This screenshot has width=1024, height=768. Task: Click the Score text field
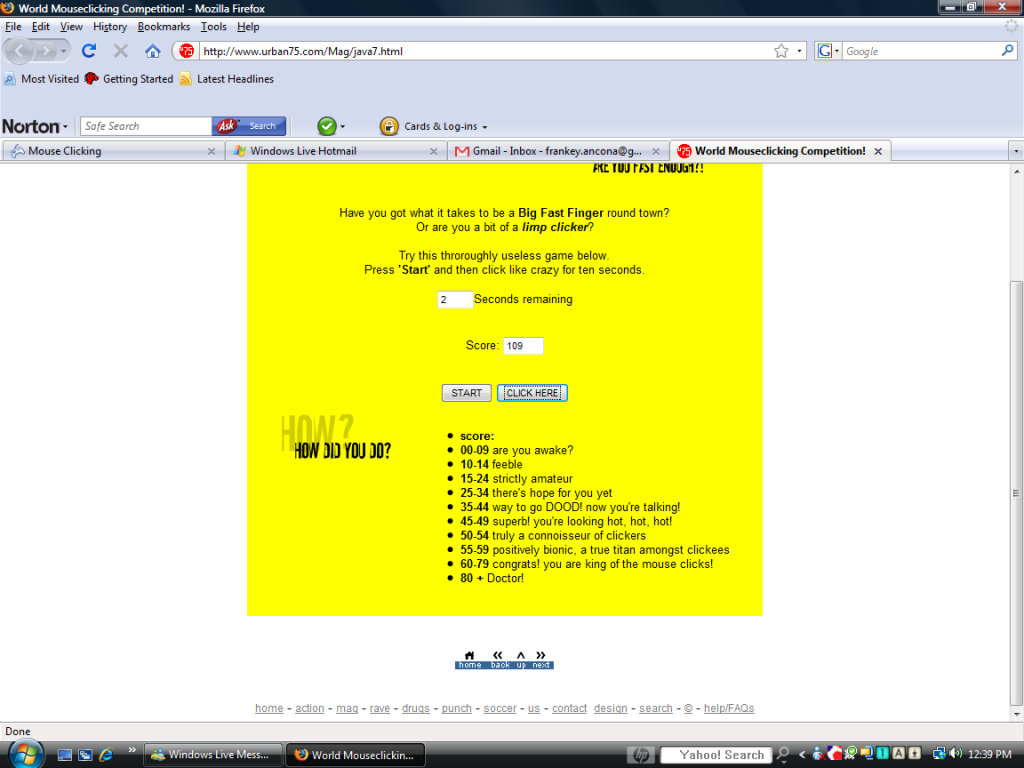click(523, 346)
